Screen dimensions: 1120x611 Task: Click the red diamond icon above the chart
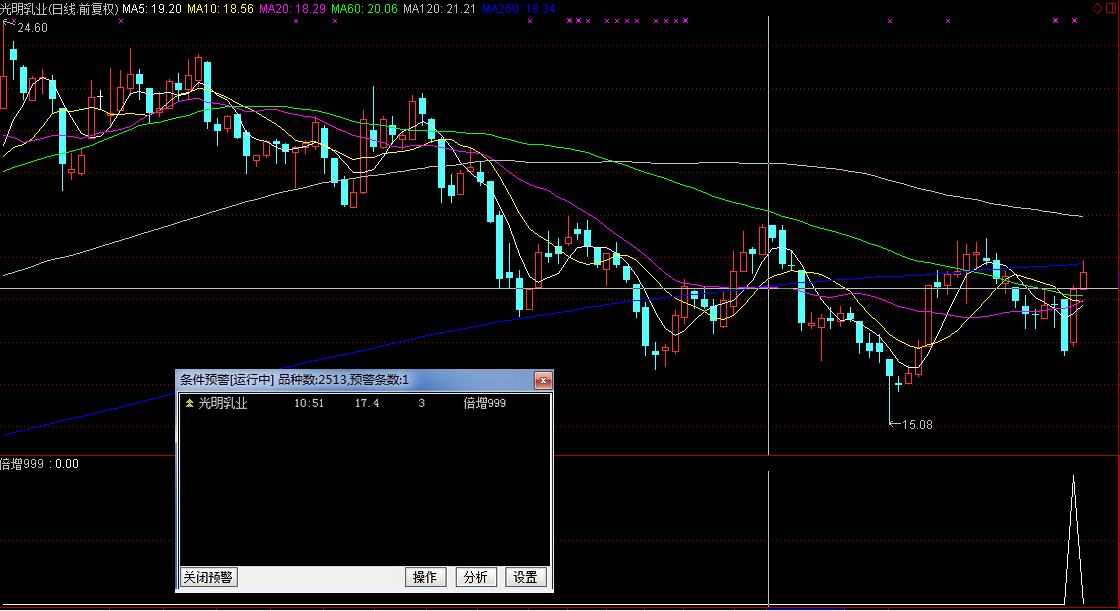[x=1097, y=8]
